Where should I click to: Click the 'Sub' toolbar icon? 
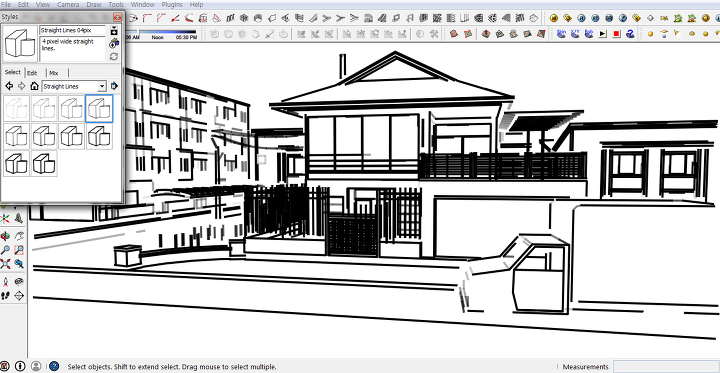(x=589, y=34)
